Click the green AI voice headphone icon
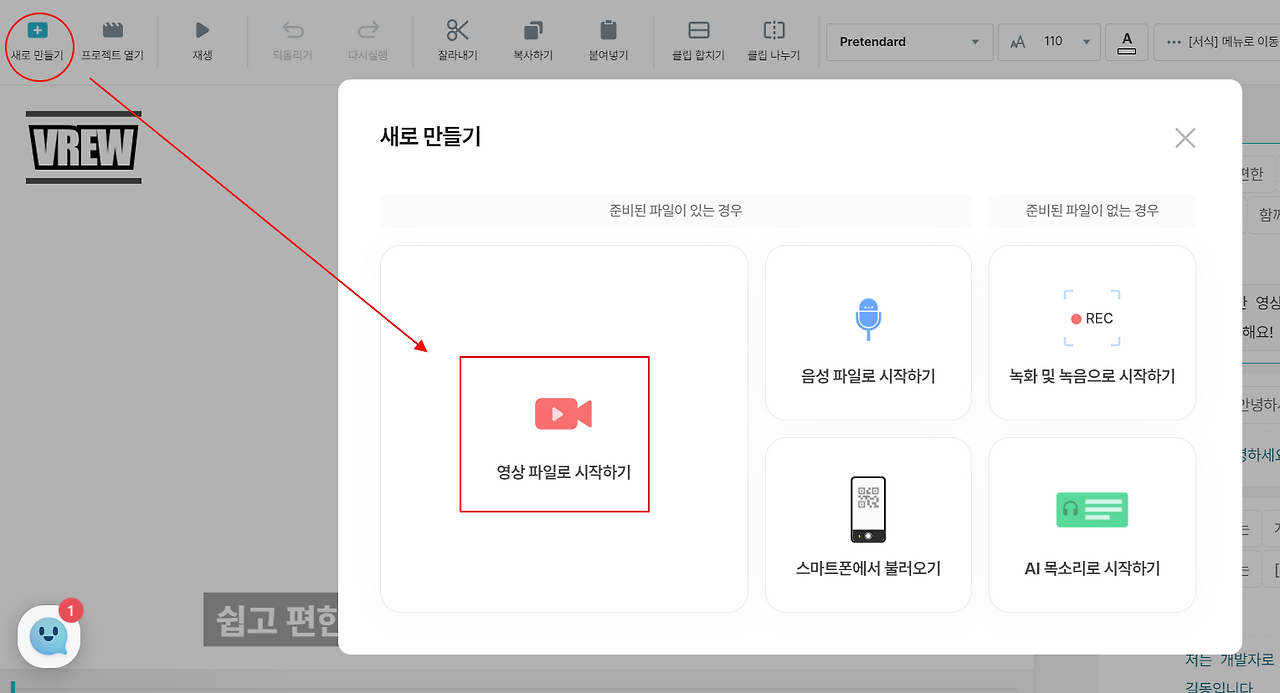The height and width of the screenshot is (693, 1280). click(x=1092, y=510)
